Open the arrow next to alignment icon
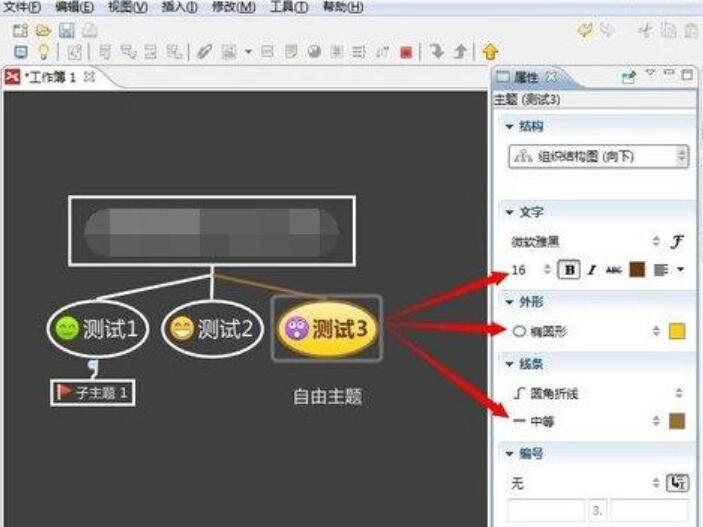 point(681,270)
